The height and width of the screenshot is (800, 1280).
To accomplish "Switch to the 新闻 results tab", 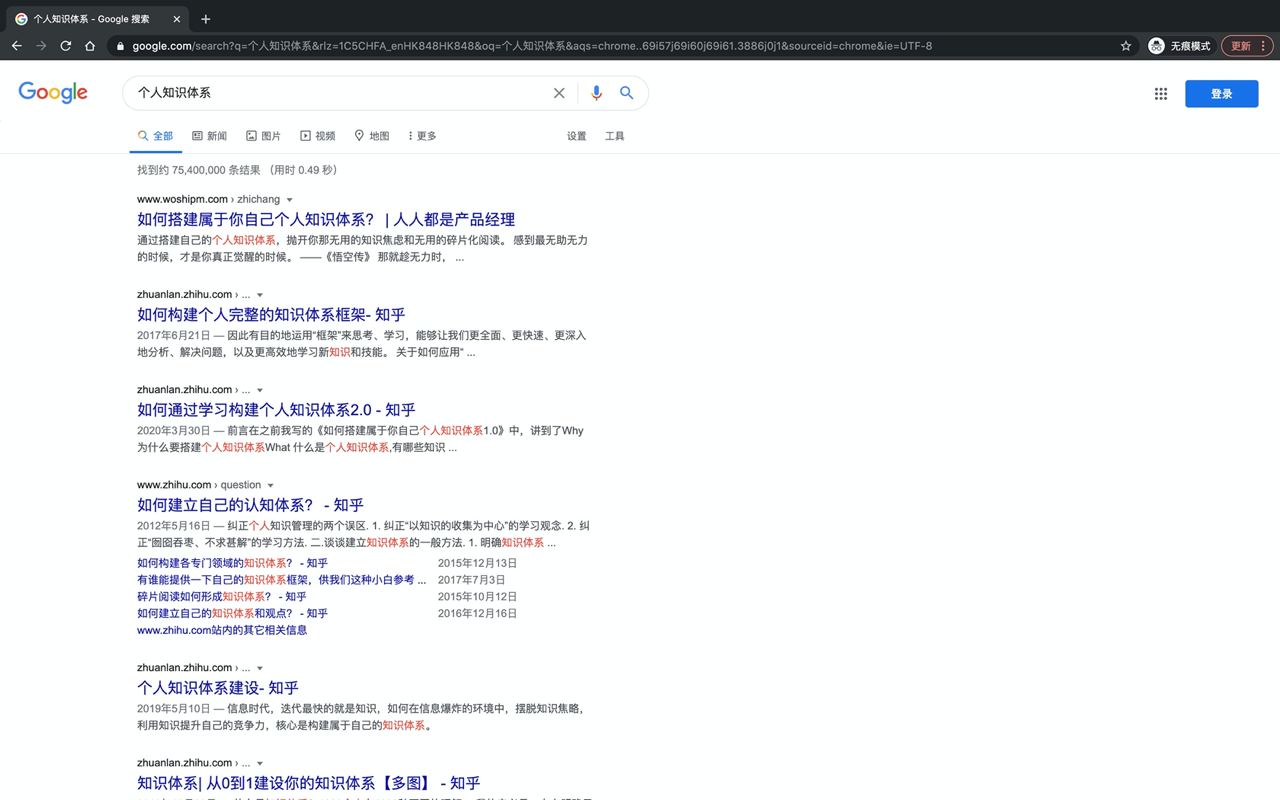I will 210,136.
